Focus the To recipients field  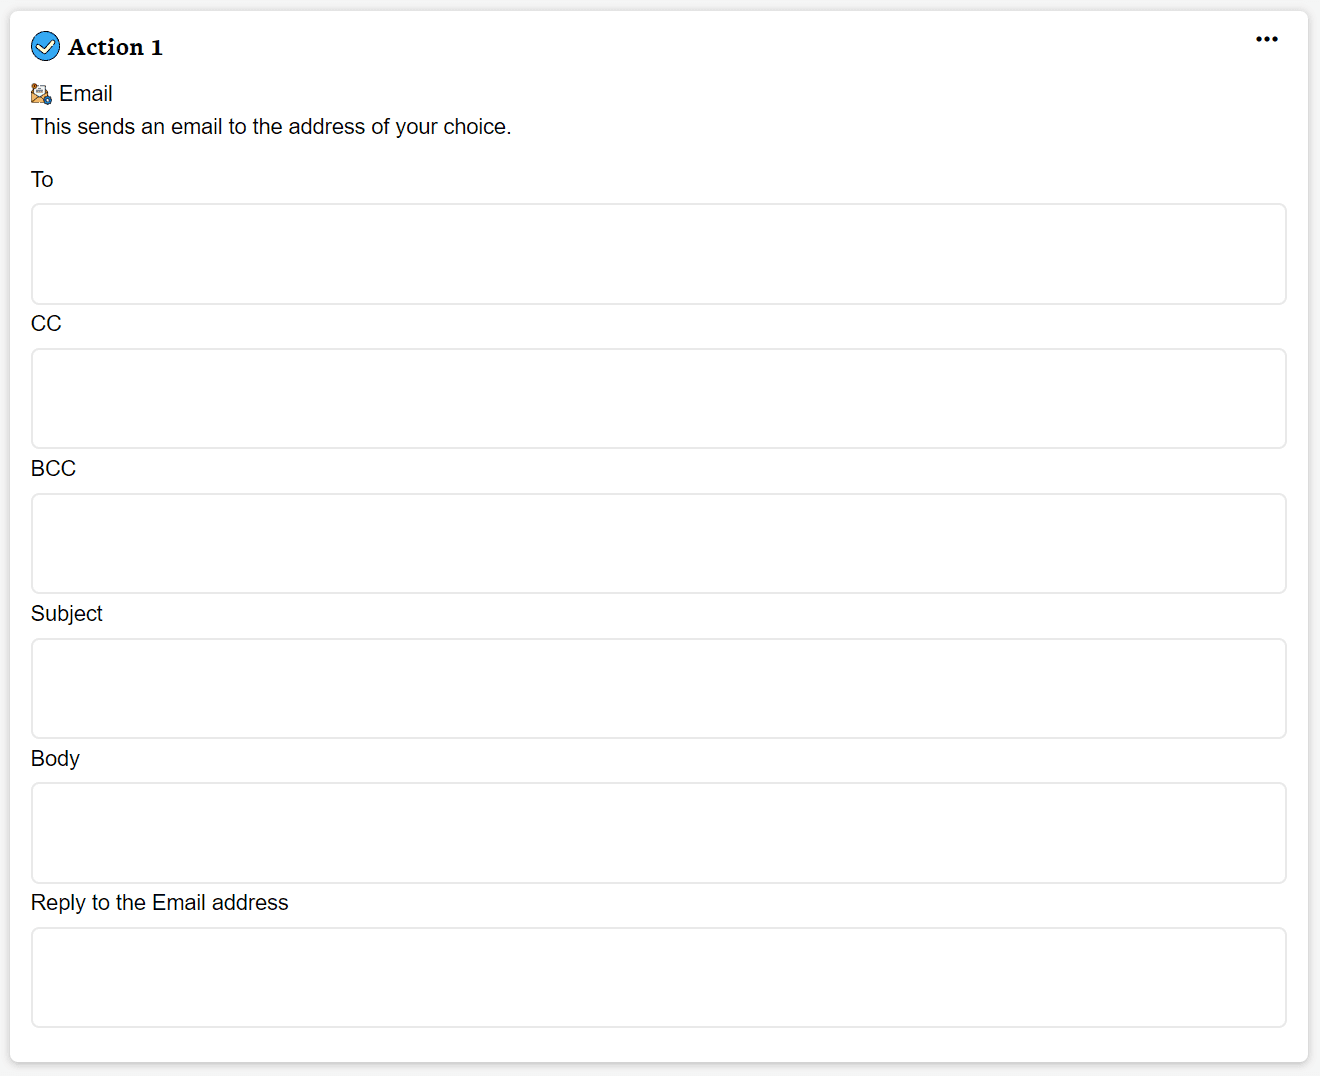click(658, 254)
